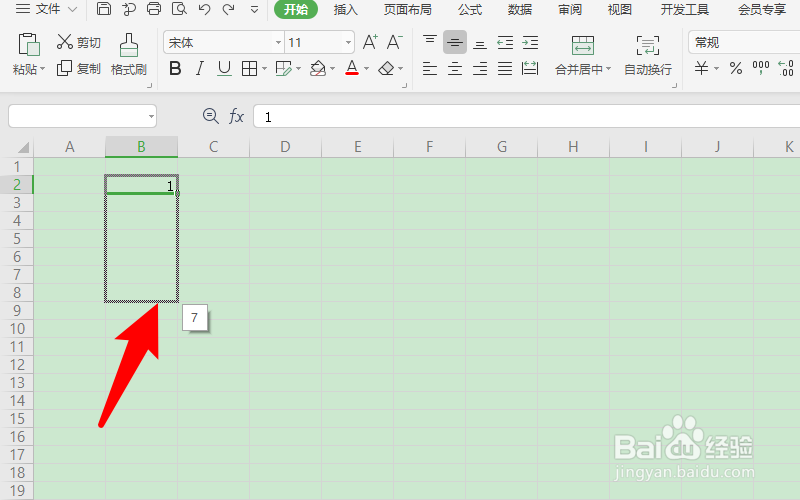This screenshot has height=500, width=800.
Task: Center text horizontally
Action: click(x=455, y=68)
